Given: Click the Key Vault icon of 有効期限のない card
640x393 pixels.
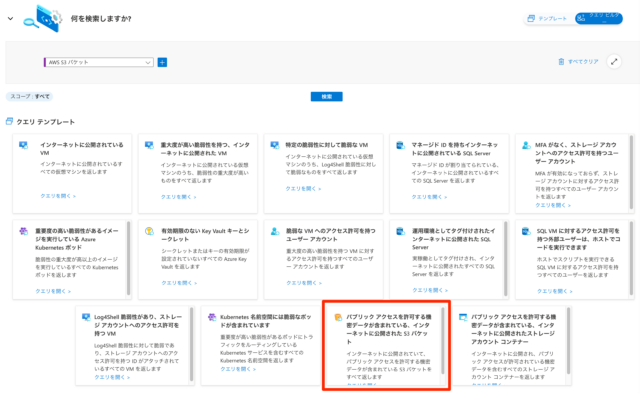Looking at the screenshot, I should click(x=149, y=231).
